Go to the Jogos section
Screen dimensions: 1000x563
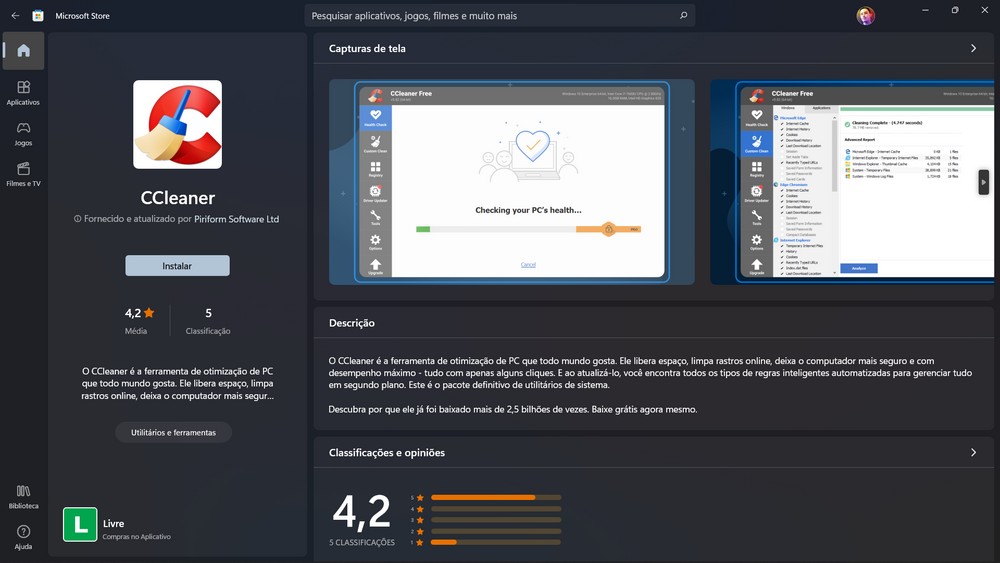pos(23,134)
